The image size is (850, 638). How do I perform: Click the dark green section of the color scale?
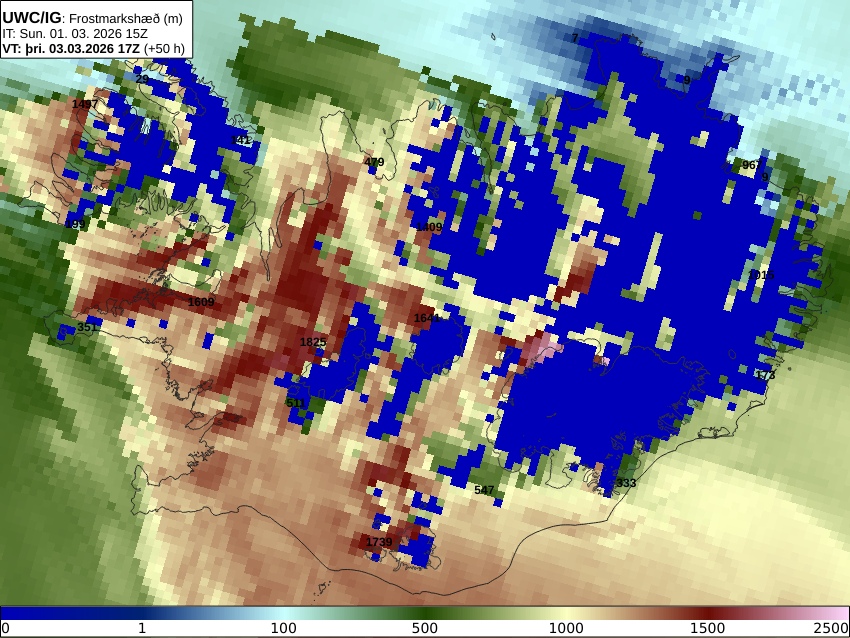click(425, 613)
